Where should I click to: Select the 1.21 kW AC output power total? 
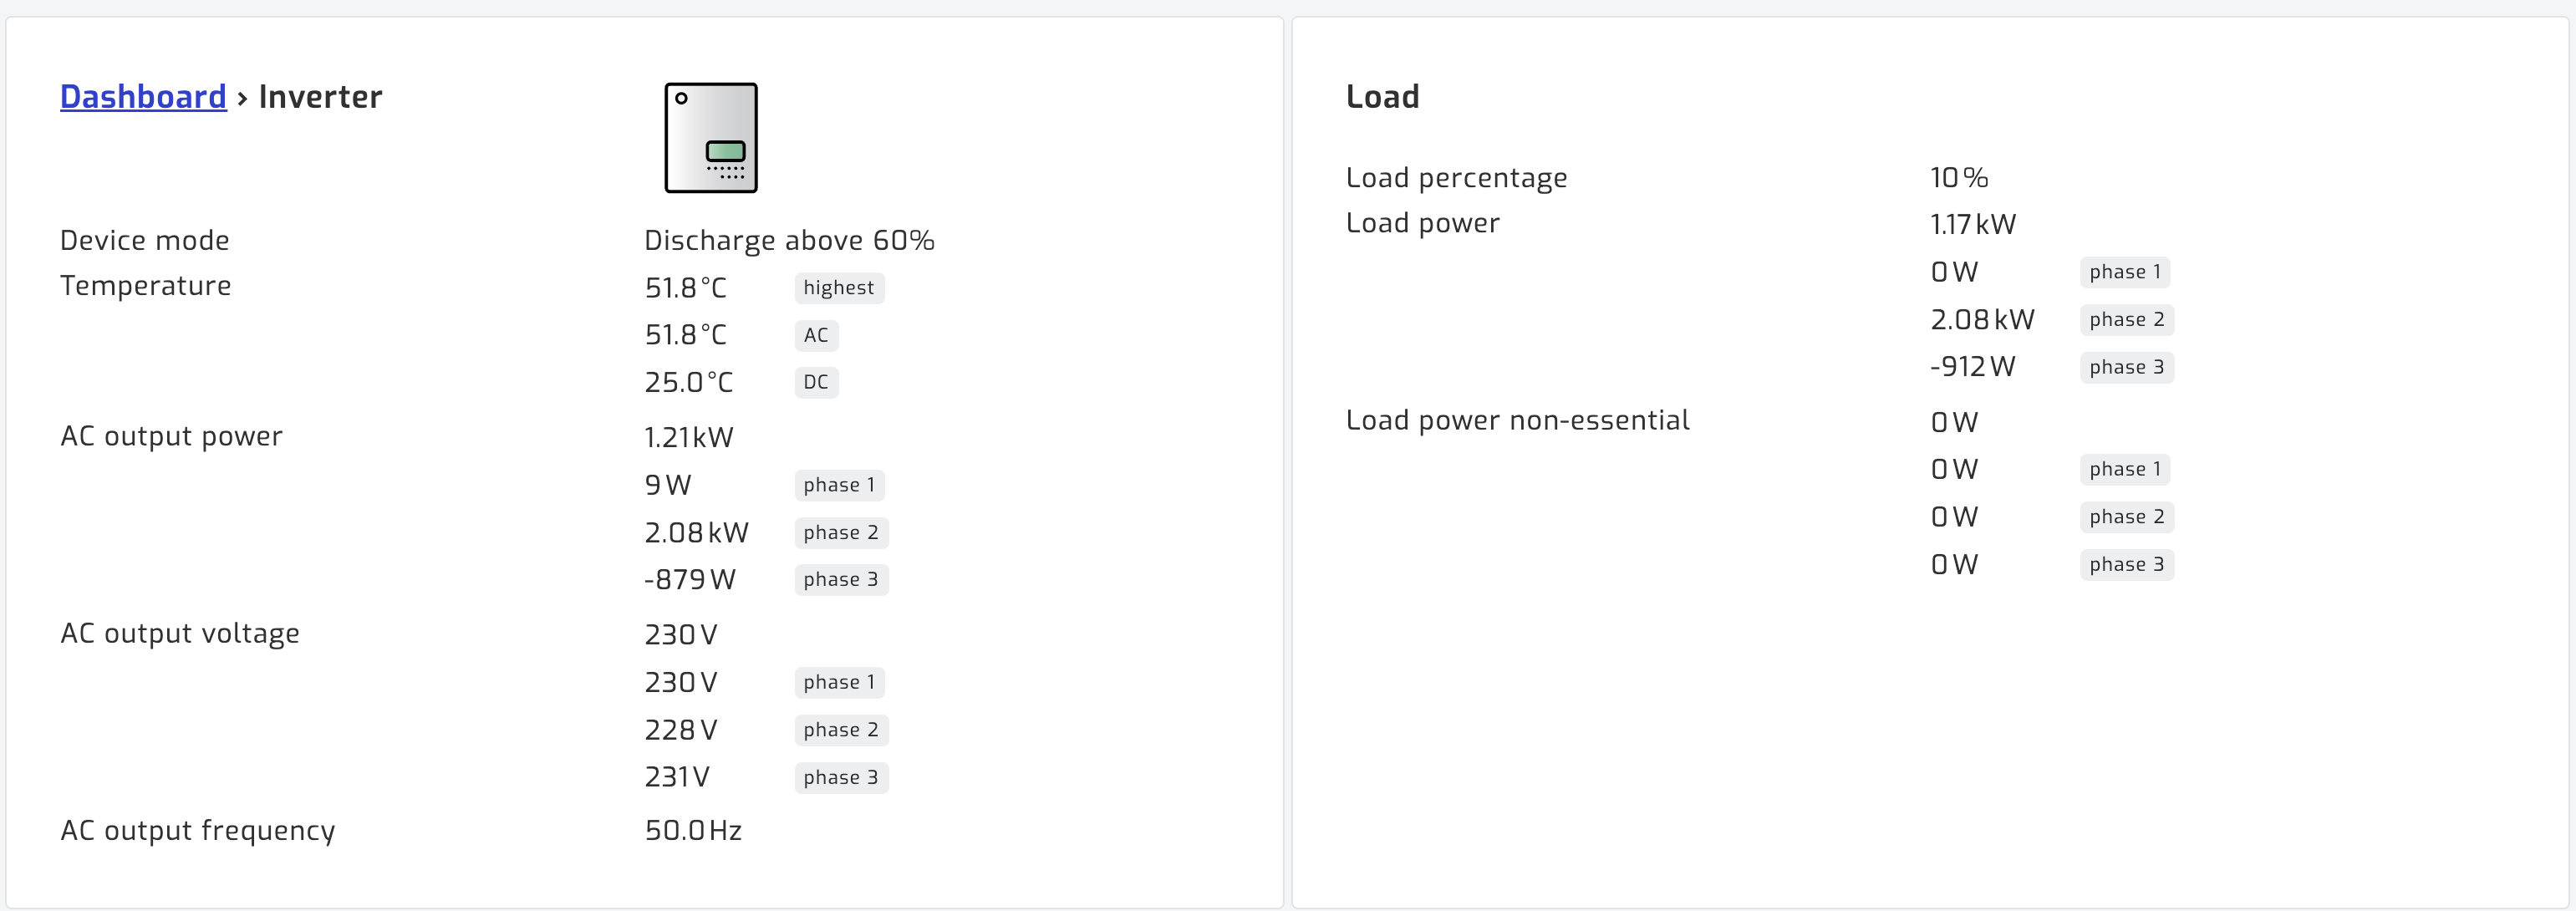[689, 437]
